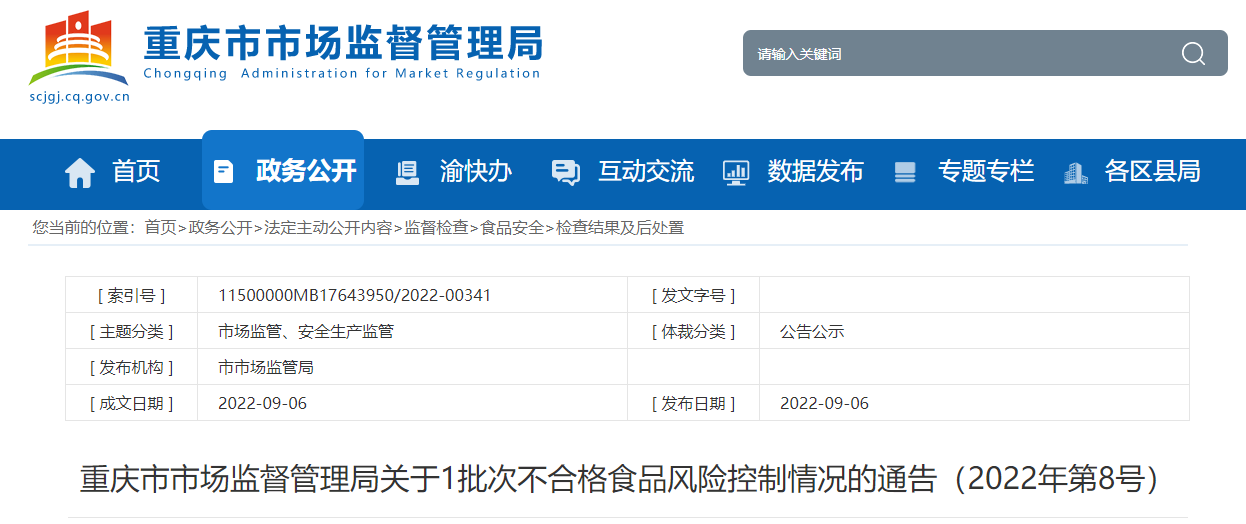
Task: Click the 市市场监管局 value
Action: 266,367
